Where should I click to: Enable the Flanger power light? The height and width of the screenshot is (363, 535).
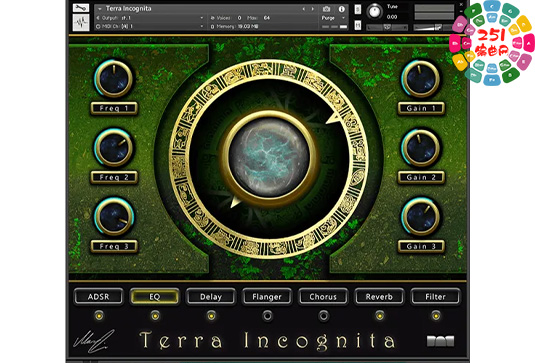[x=267, y=316]
